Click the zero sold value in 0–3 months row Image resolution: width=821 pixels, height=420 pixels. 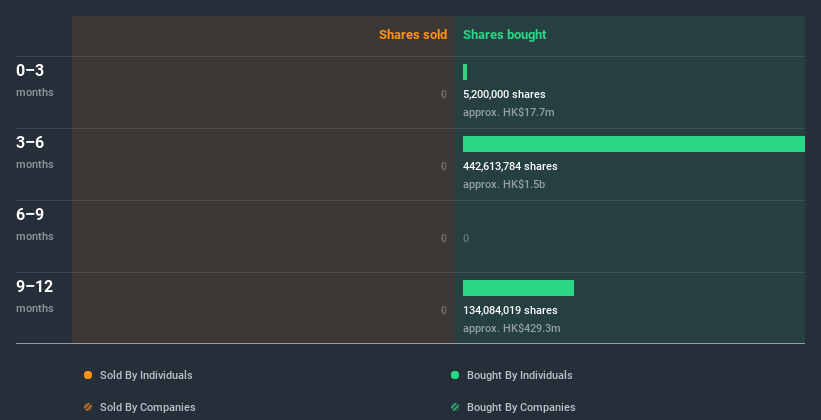[444, 94]
